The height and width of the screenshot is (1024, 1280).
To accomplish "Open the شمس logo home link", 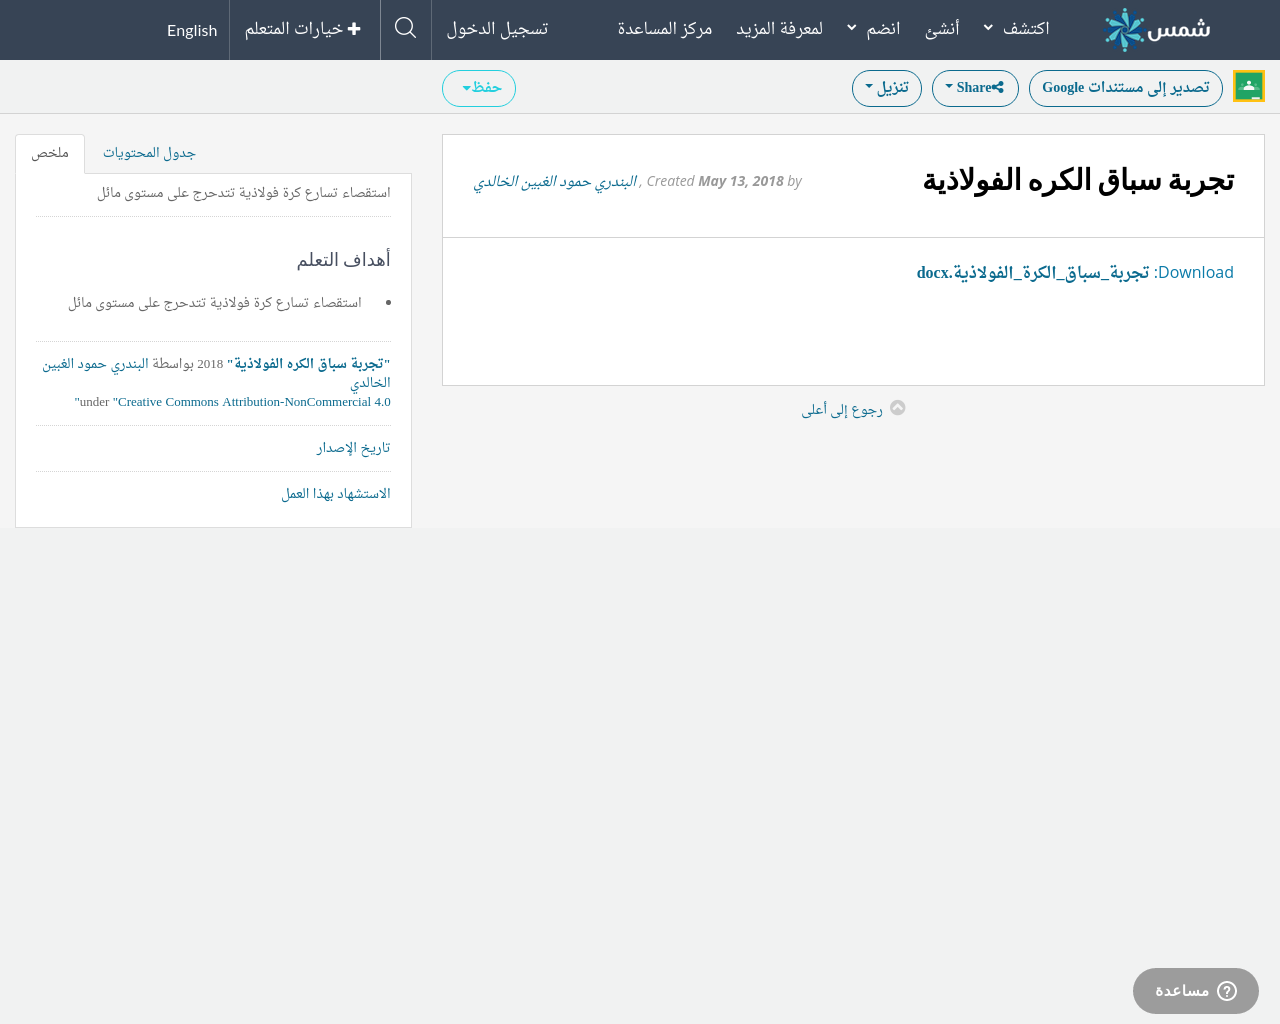I will (x=1157, y=30).
